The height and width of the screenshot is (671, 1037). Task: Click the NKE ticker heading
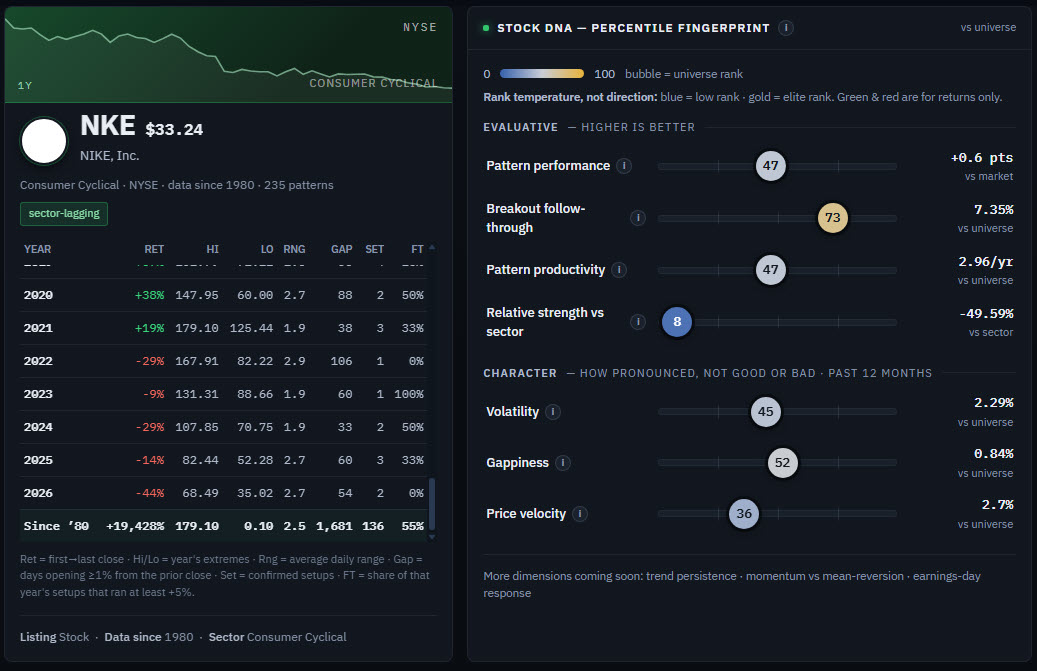pos(108,126)
